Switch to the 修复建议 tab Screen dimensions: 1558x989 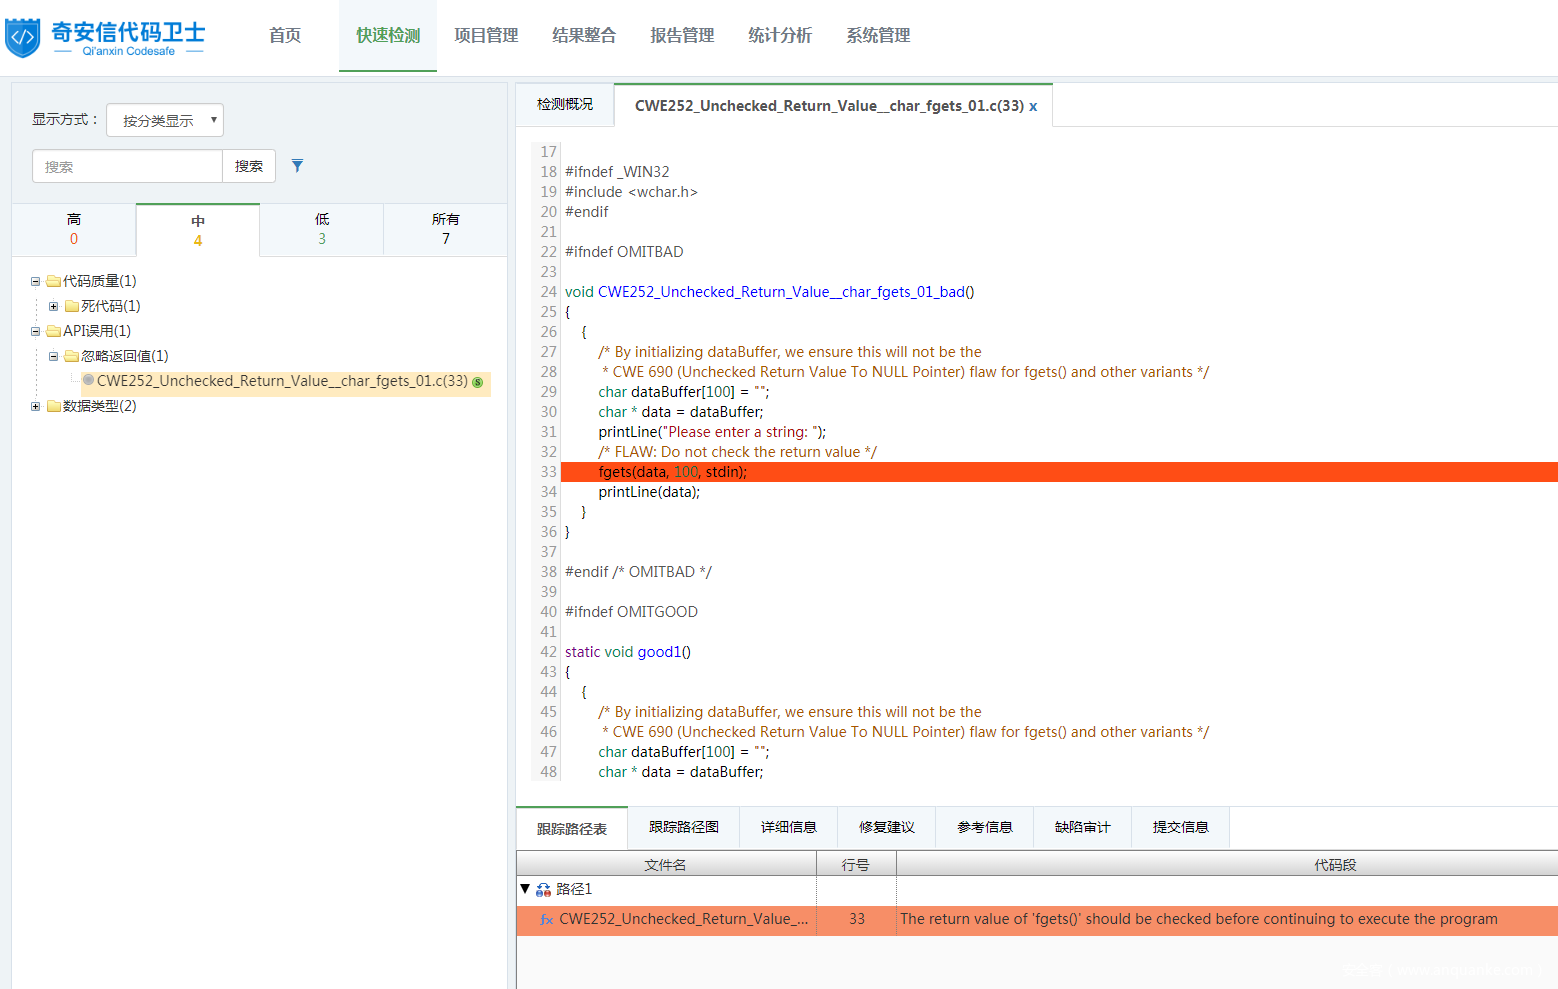(886, 827)
